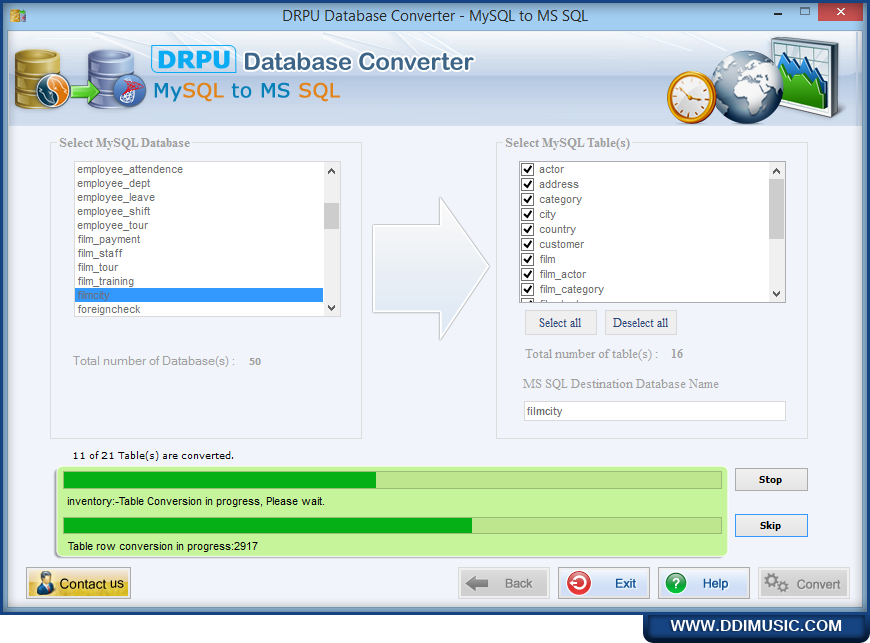Close the Database Converter window

(841, 12)
